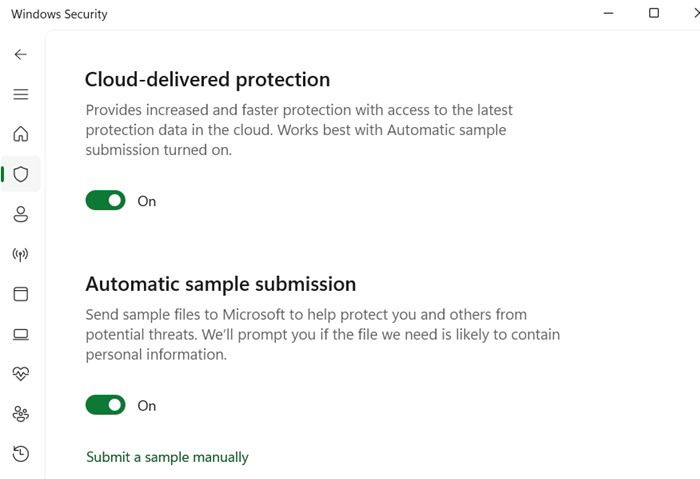The height and width of the screenshot is (479, 700).
Task: Open Virus & threat protection shield
Action: (20, 174)
